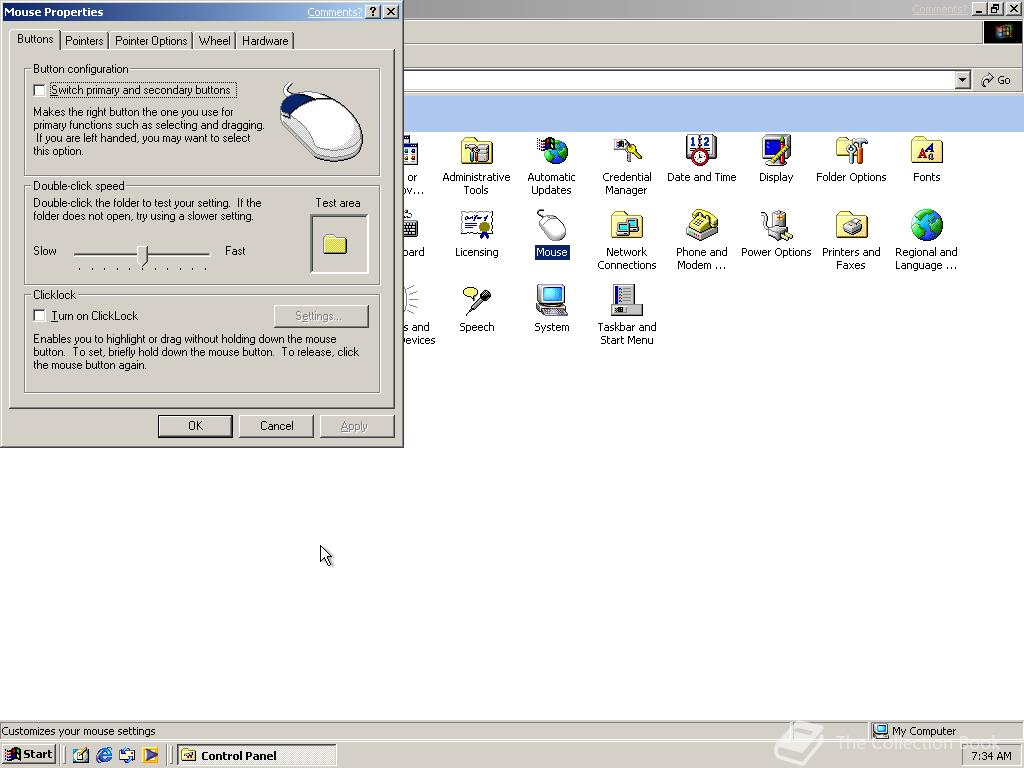Click the Start button

click(x=29, y=755)
